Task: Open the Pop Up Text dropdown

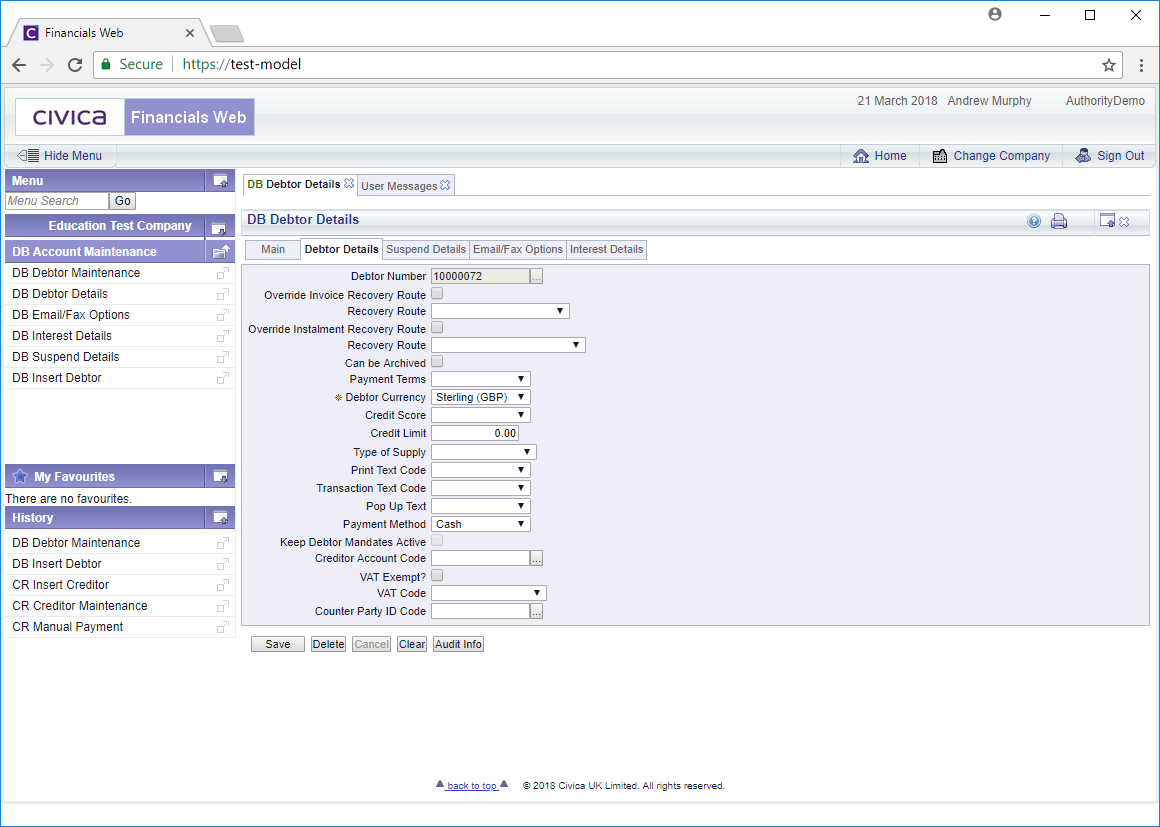Action: tap(481, 507)
